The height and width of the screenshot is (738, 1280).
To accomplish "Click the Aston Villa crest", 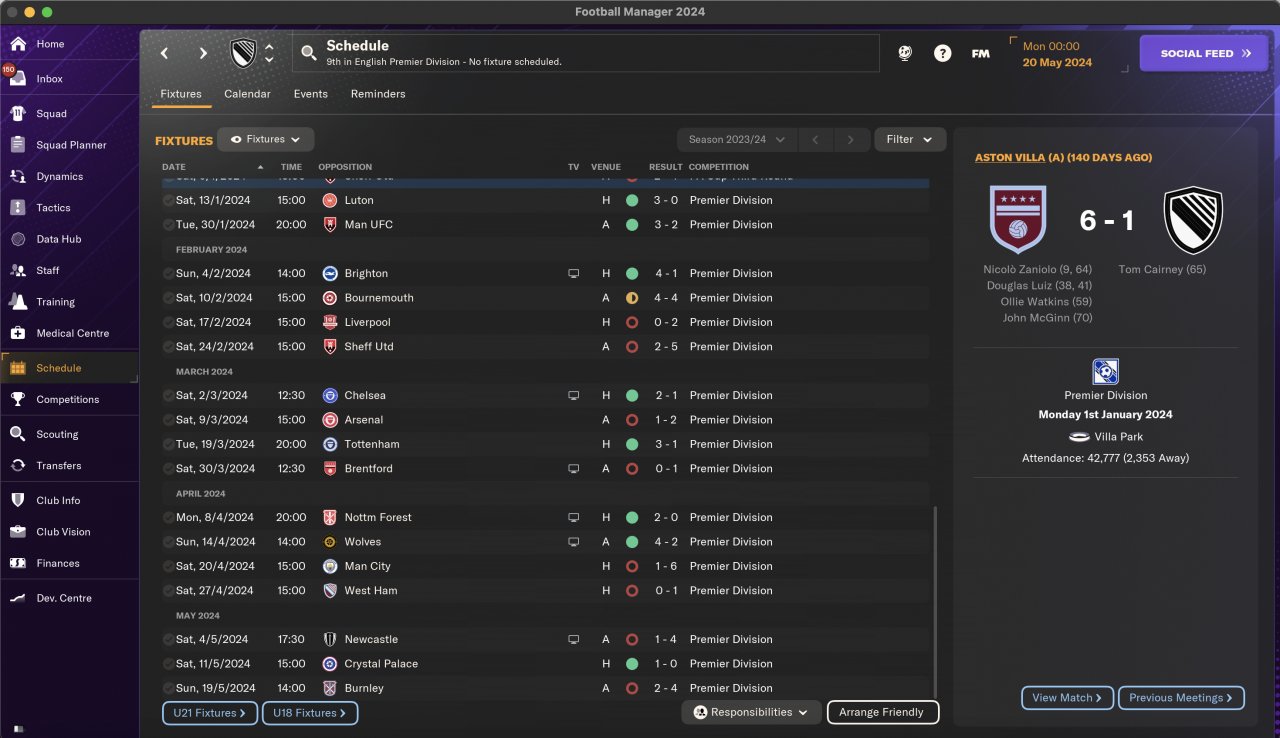I will (1018, 219).
